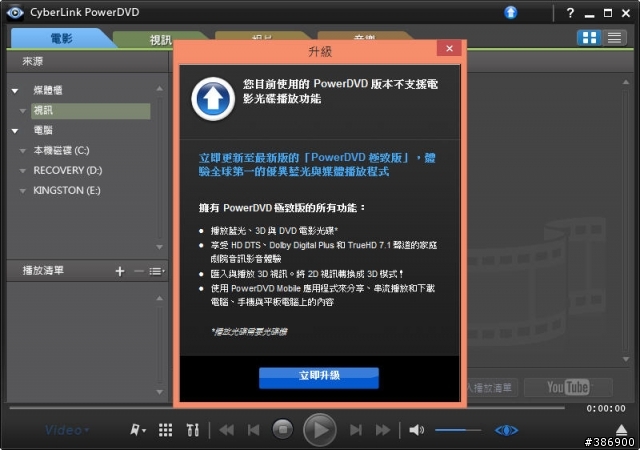Stop playback
Viewport: 640px width, 450px height.
(282, 430)
